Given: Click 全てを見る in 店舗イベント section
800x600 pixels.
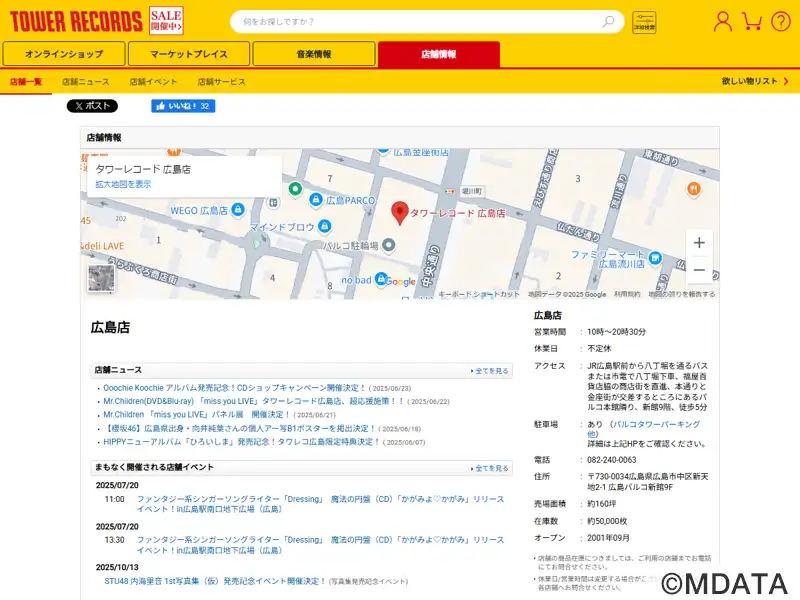Looking at the screenshot, I should click(x=490, y=468).
